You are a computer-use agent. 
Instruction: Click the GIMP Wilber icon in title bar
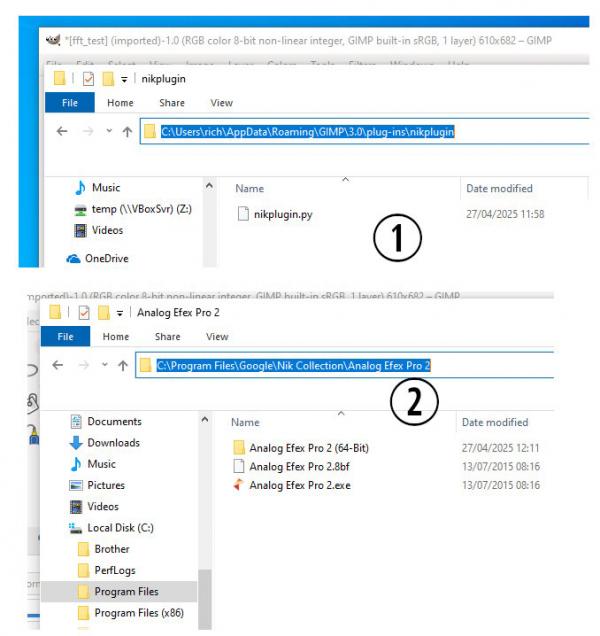53,40
